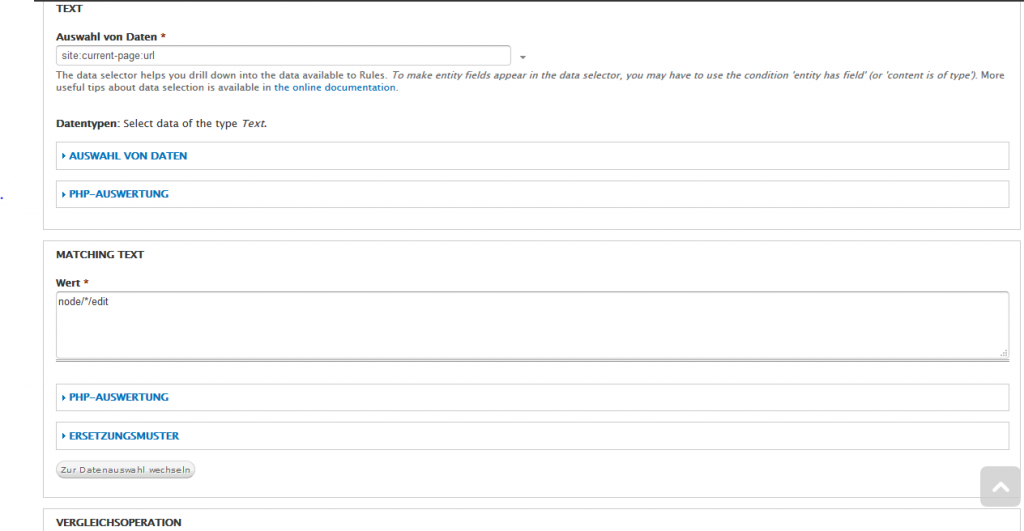Click the triangle beside Auswahl von Daten
The height and width of the screenshot is (531, 1024).
[x=64, y=156]
